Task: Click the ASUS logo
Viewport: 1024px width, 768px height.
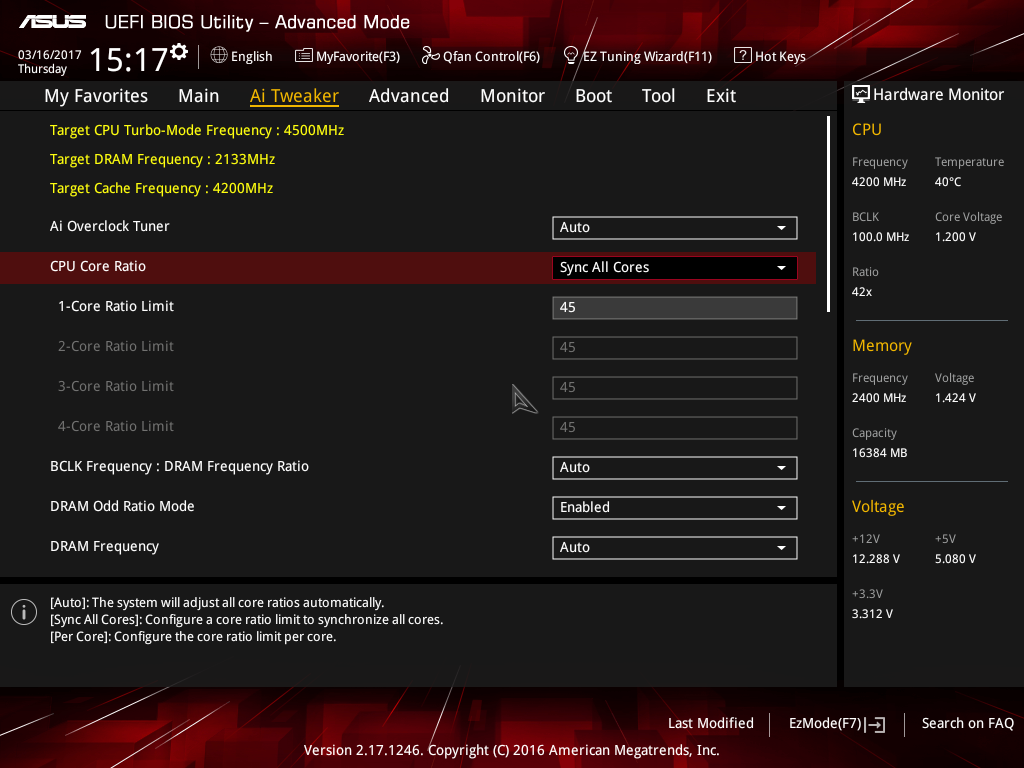Action: (52, 22)
